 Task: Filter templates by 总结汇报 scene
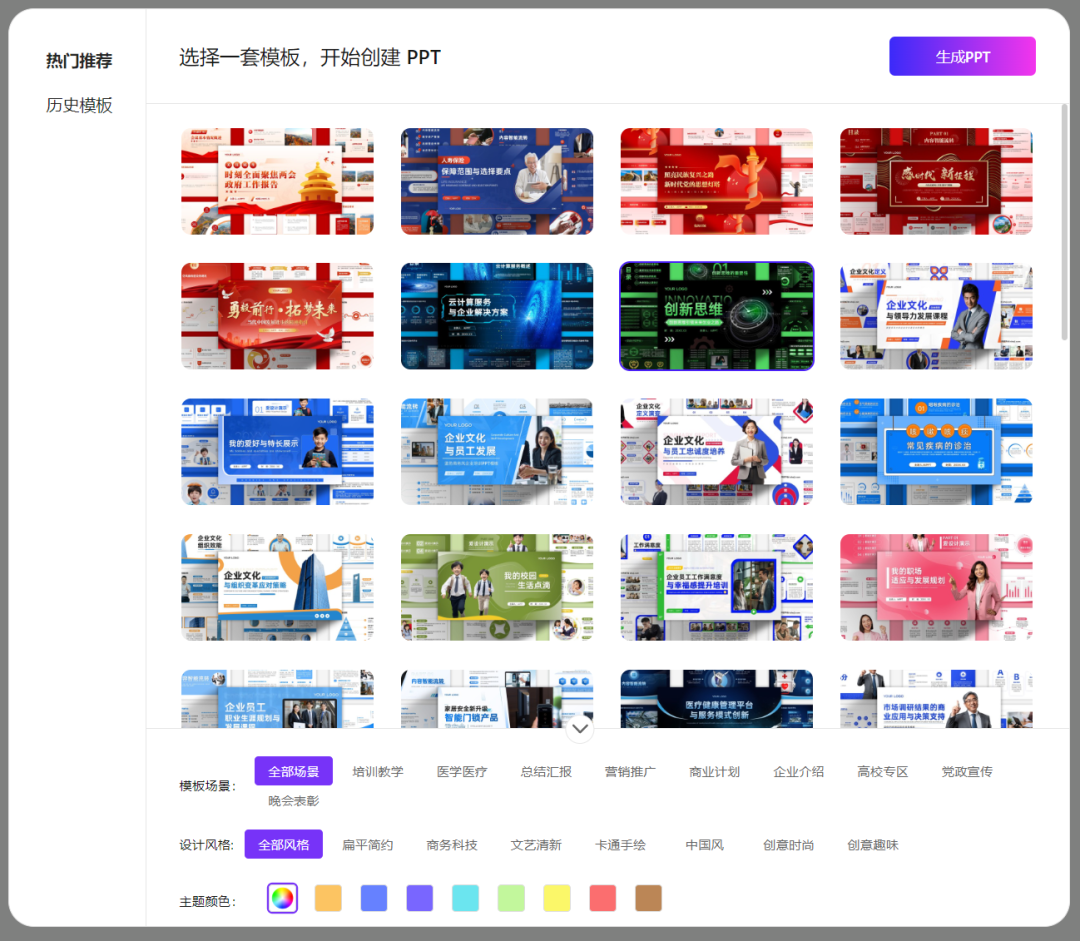coord(546,772)
